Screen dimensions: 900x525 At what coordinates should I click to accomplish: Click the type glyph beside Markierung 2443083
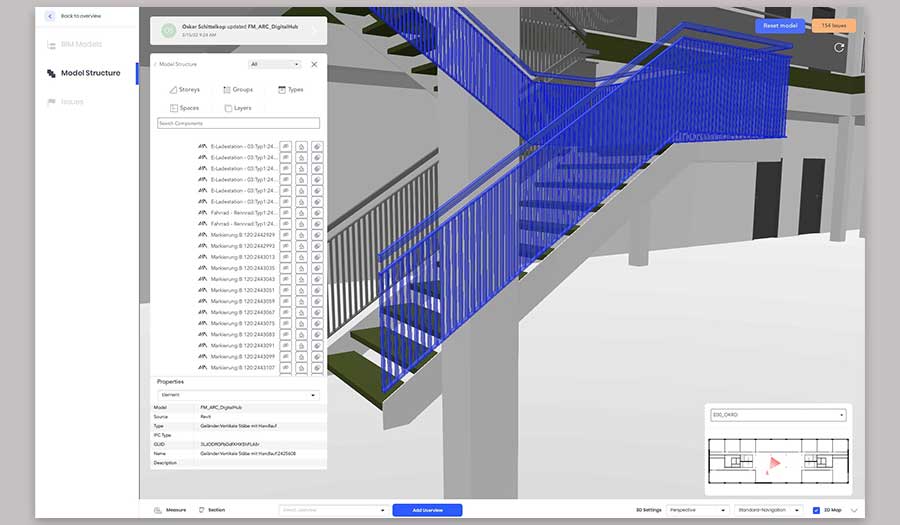pyautogui.click(x=202, y=334)
